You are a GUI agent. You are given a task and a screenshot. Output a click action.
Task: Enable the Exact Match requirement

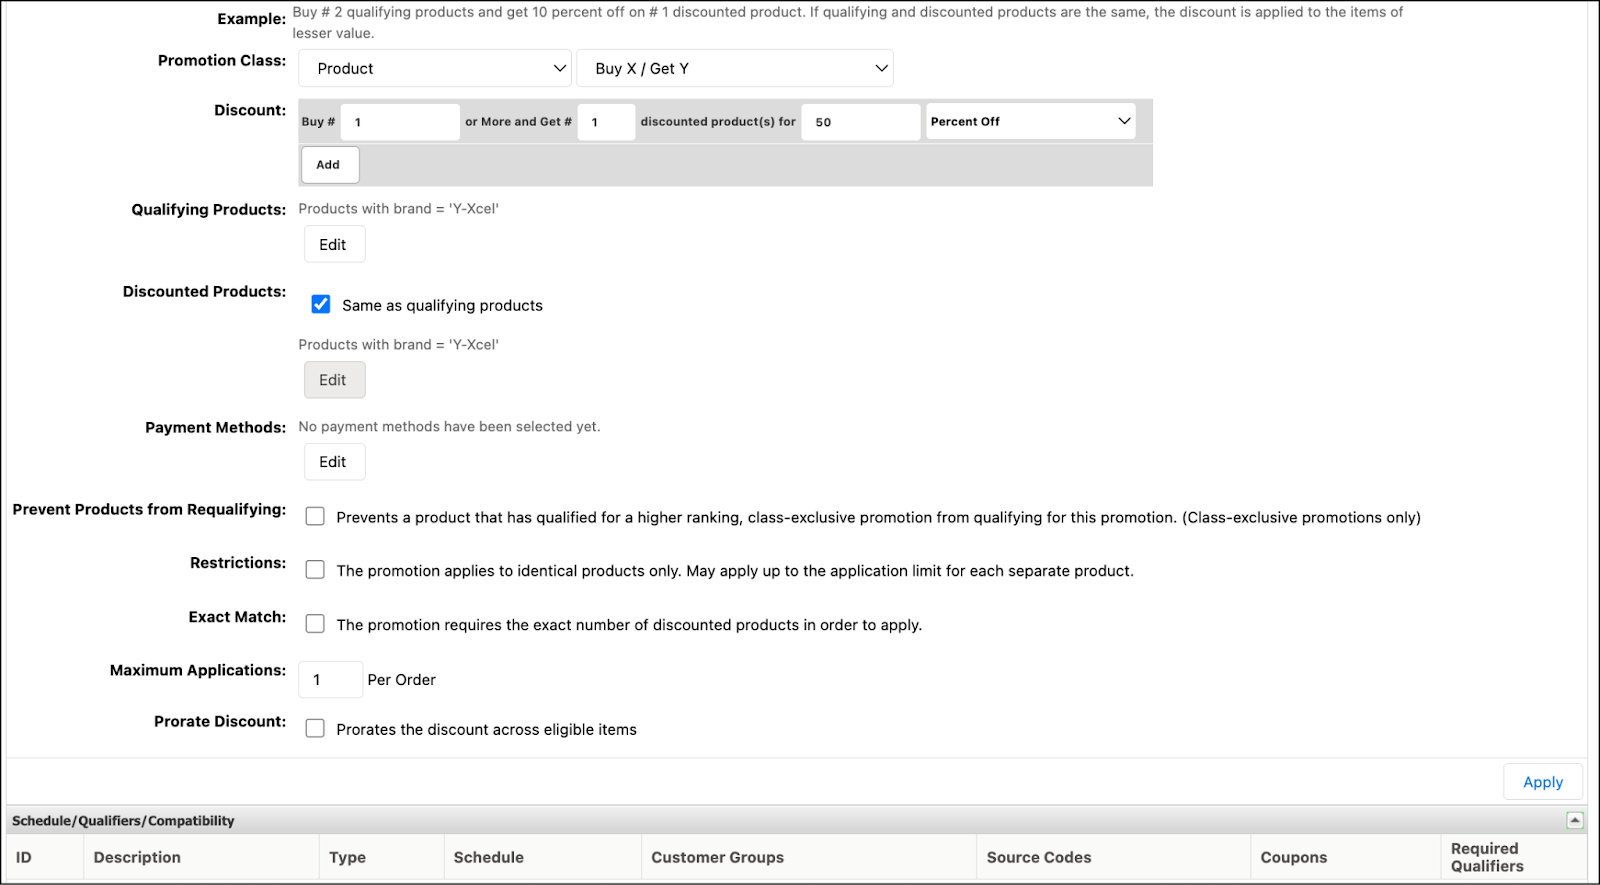315,623
